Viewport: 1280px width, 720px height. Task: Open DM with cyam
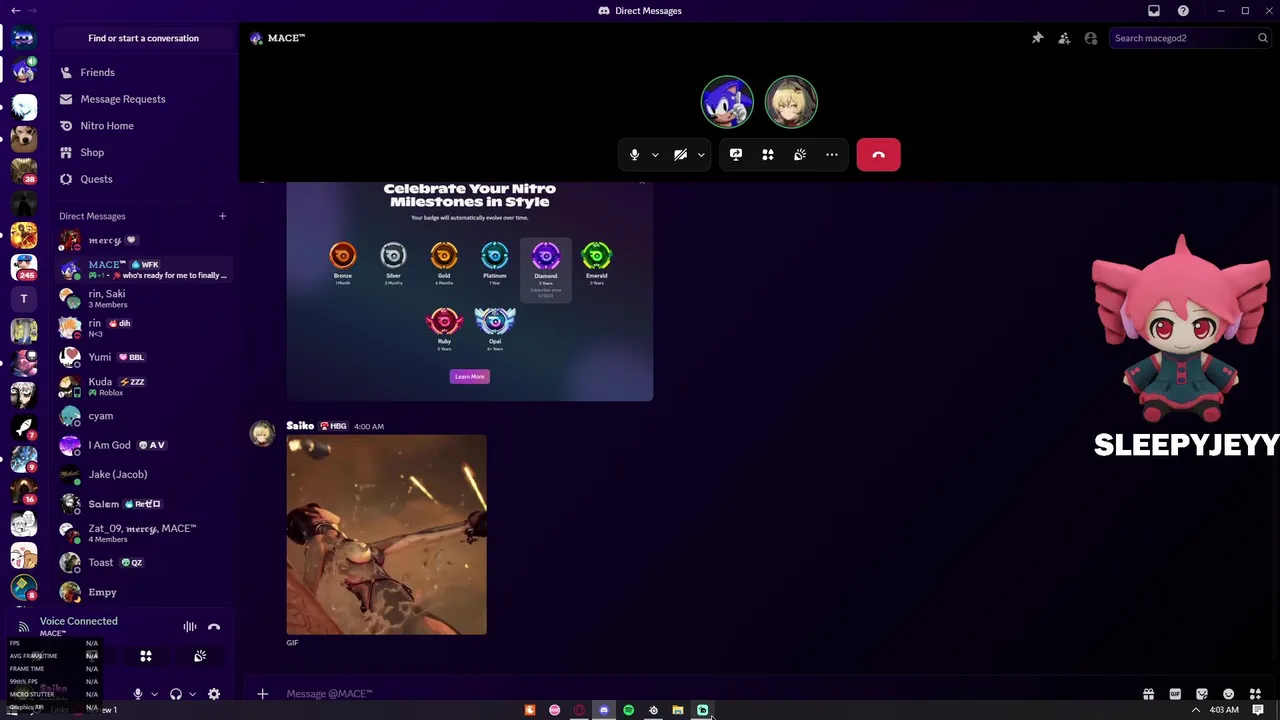tap(143, 416)
